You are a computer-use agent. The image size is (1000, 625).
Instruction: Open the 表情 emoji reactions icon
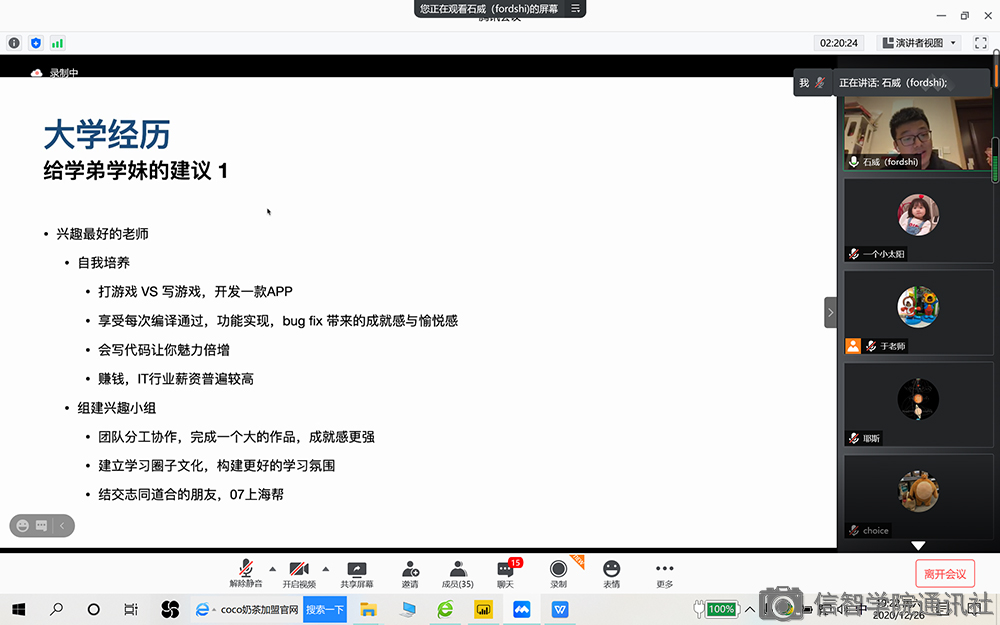tap(611, 574)
